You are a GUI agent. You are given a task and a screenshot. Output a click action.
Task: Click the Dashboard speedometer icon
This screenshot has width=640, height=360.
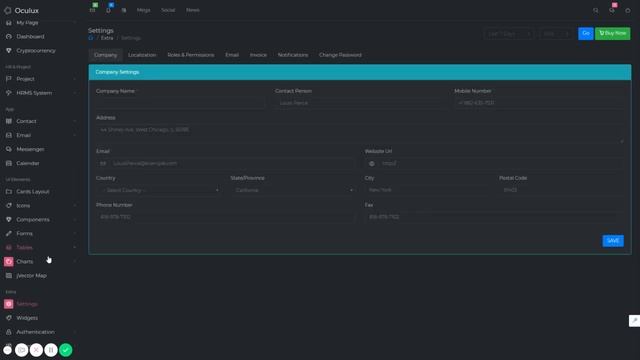click(x=9, y=37)
